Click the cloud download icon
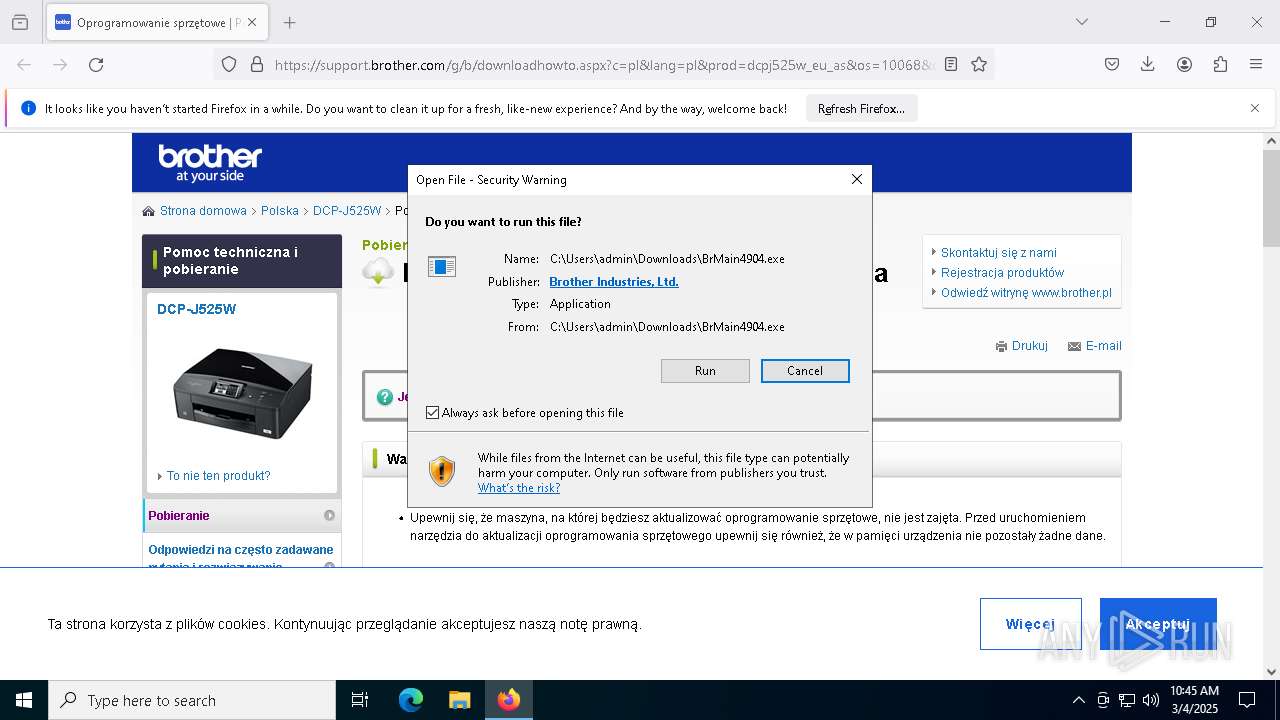The width and height of the screenshot is (1280, 720). point(378,272)
